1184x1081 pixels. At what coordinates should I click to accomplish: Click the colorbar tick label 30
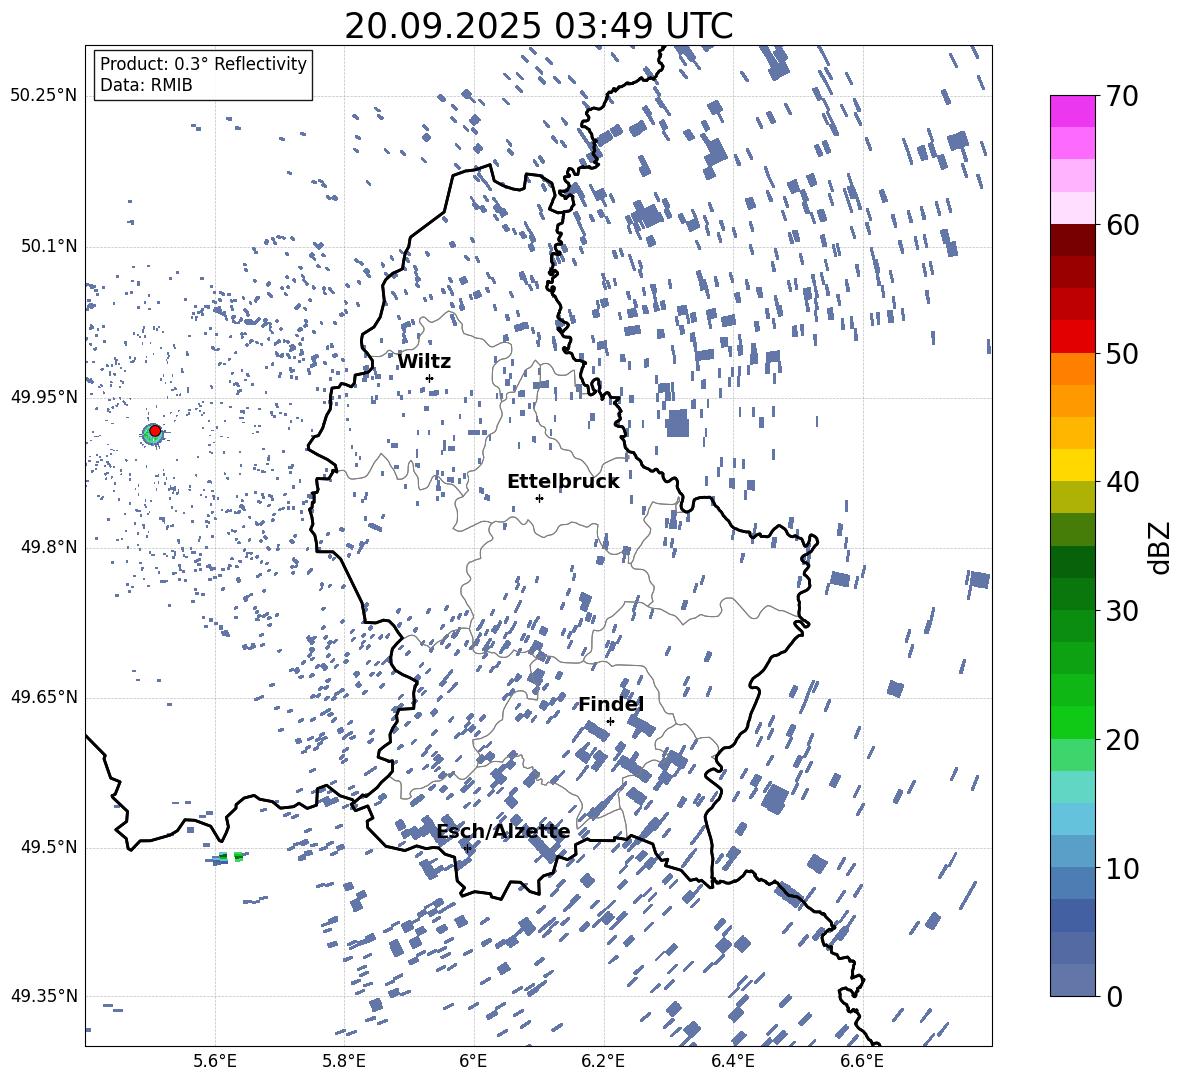point(1122,611)
